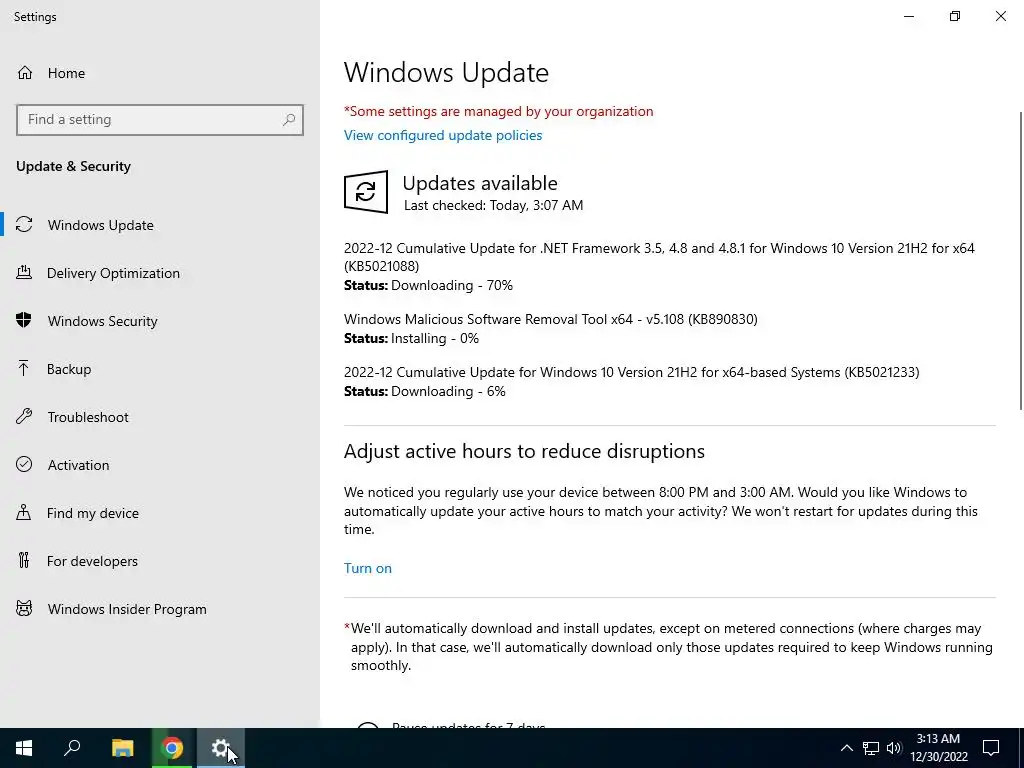The image size is (1024, 768).
Task: Click the Windows Update page title
Action: tap(446, 72)
